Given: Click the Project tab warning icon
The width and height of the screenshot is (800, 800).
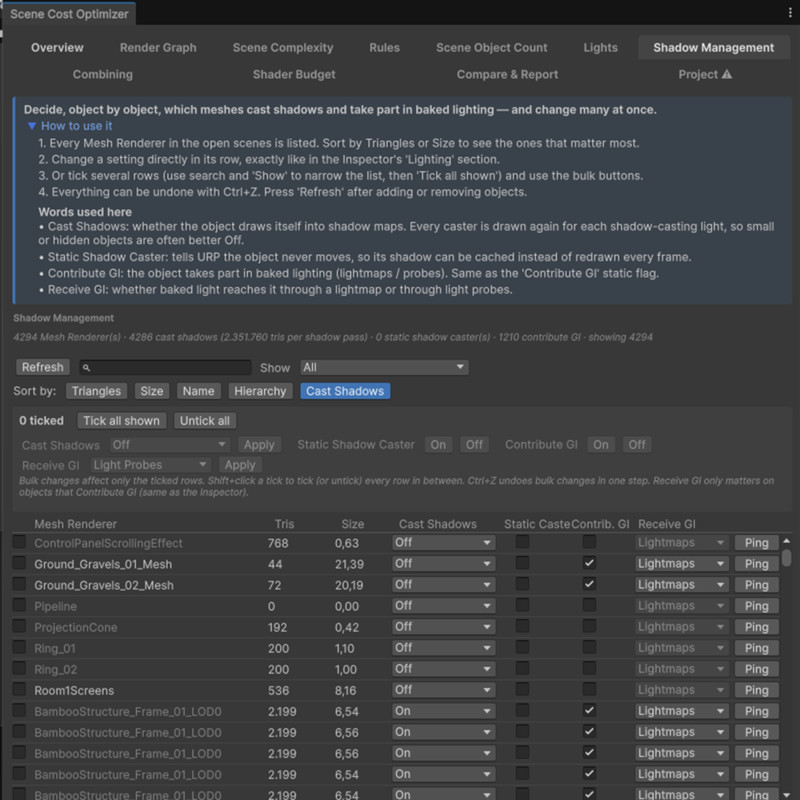Looking at the screenshot, I should (727, 74).
